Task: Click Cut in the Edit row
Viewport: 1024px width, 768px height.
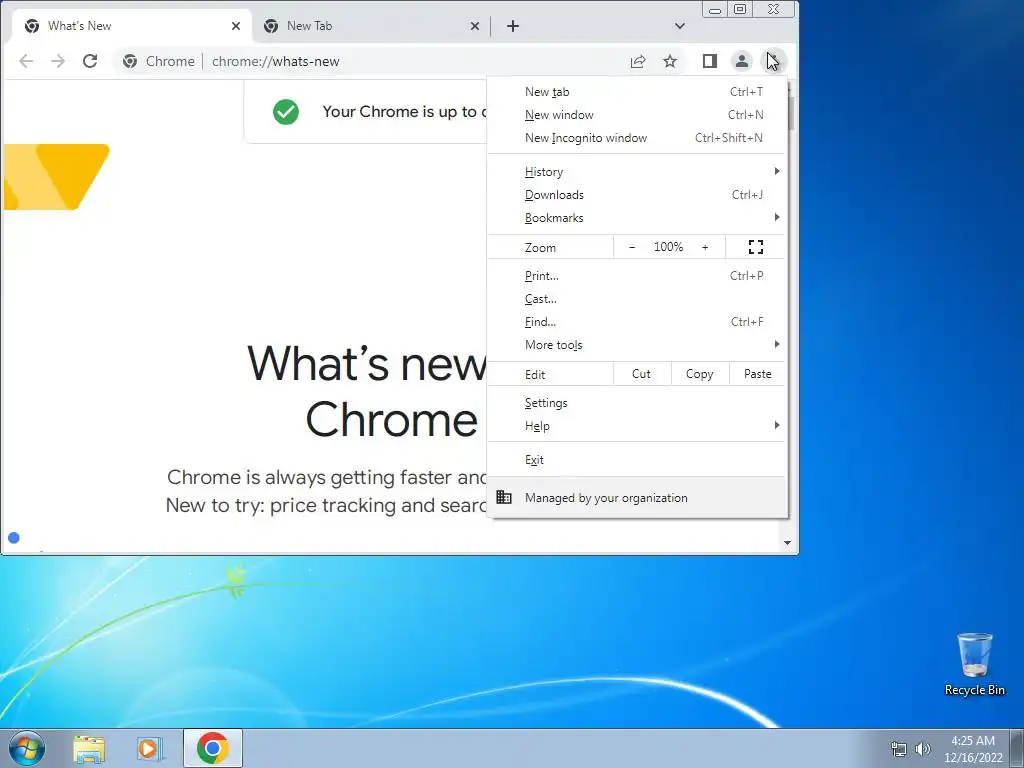Action: click(x=641, y=374)
